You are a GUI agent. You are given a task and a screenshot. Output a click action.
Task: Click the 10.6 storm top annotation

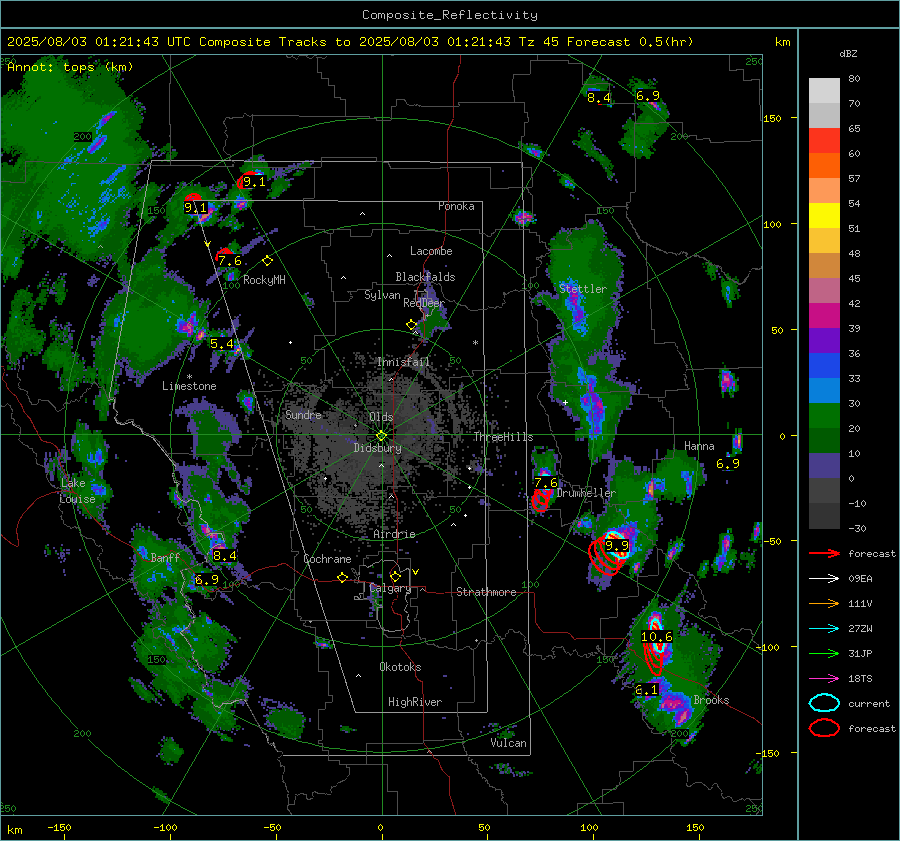pyautogui.click(x=657, y=637)
